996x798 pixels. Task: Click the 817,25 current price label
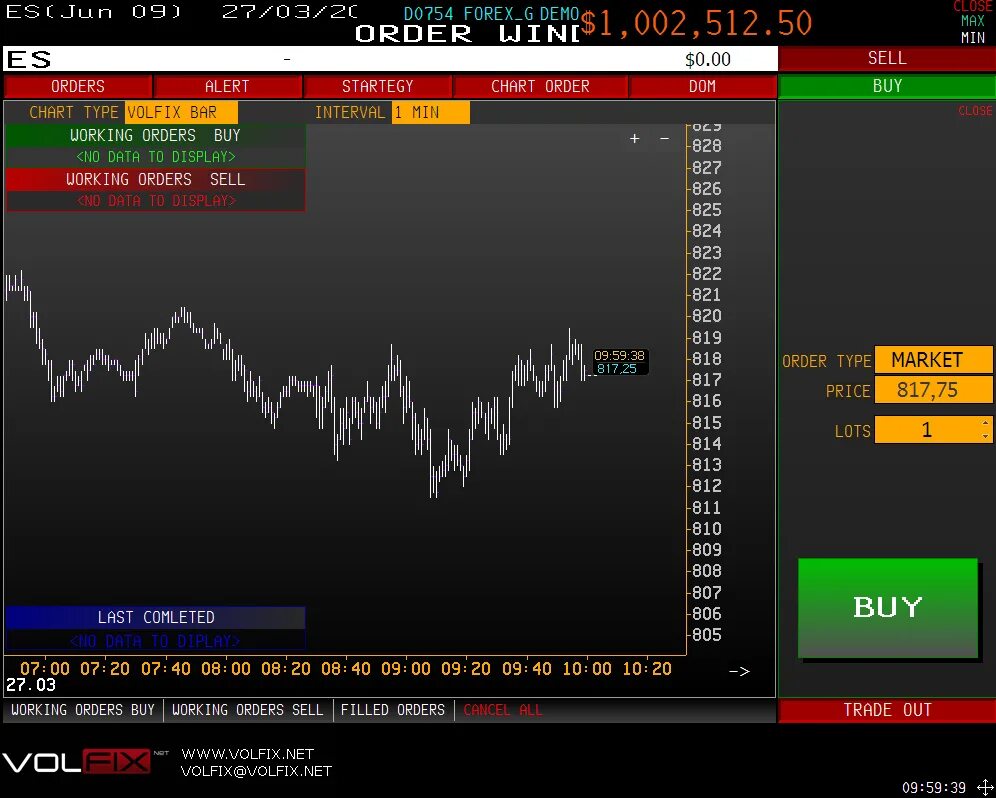[x=616, y=369]
